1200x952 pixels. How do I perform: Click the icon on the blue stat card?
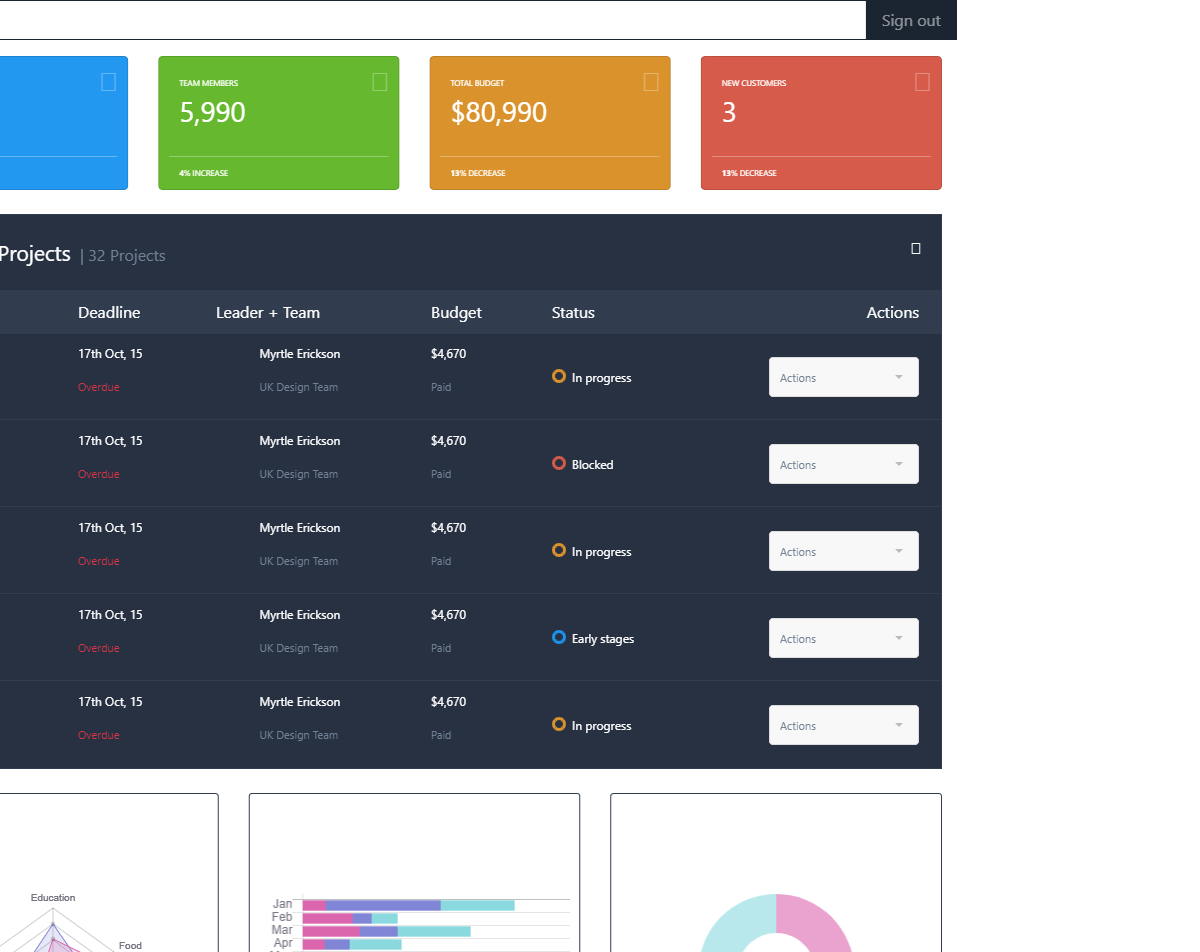pyautogui.click(x=108, y=82)
